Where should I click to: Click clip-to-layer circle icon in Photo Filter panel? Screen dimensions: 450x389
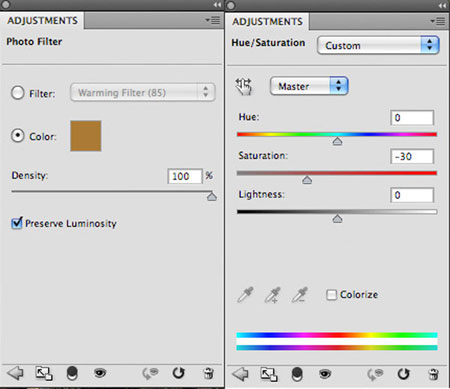72,373
